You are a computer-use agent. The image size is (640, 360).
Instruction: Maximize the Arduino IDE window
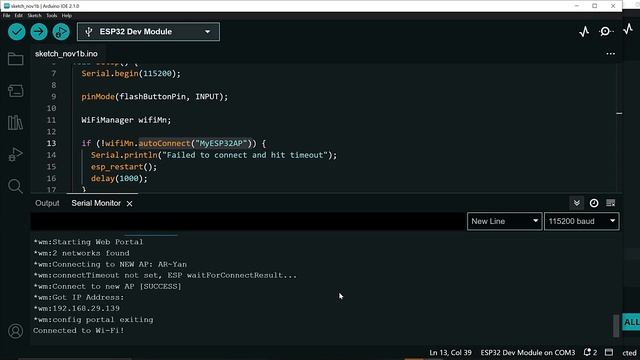(595, 6)
